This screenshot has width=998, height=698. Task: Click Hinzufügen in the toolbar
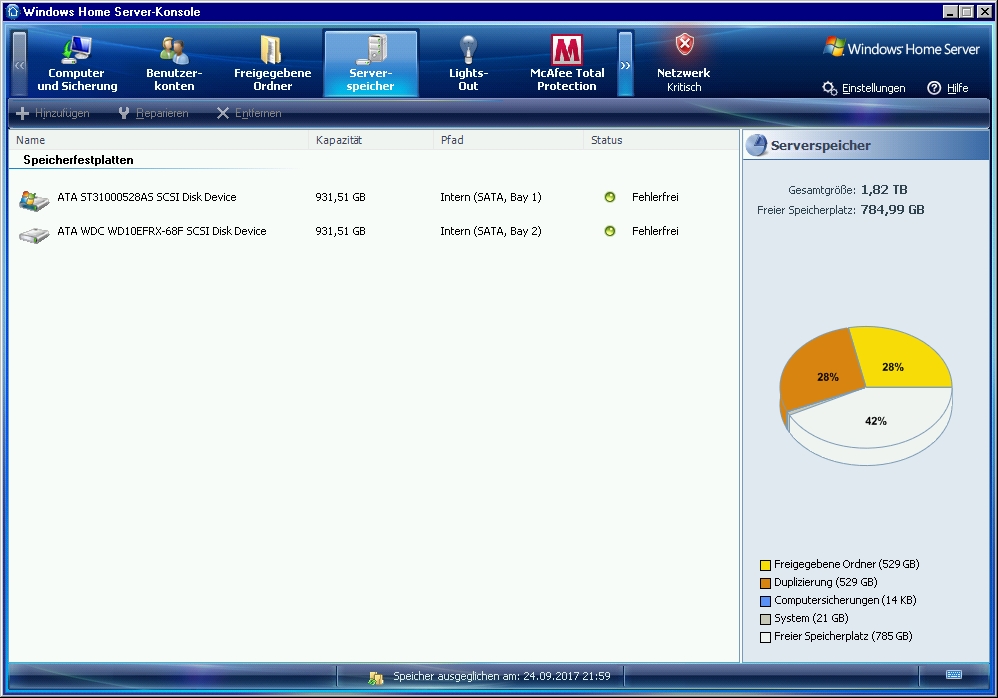53,113
